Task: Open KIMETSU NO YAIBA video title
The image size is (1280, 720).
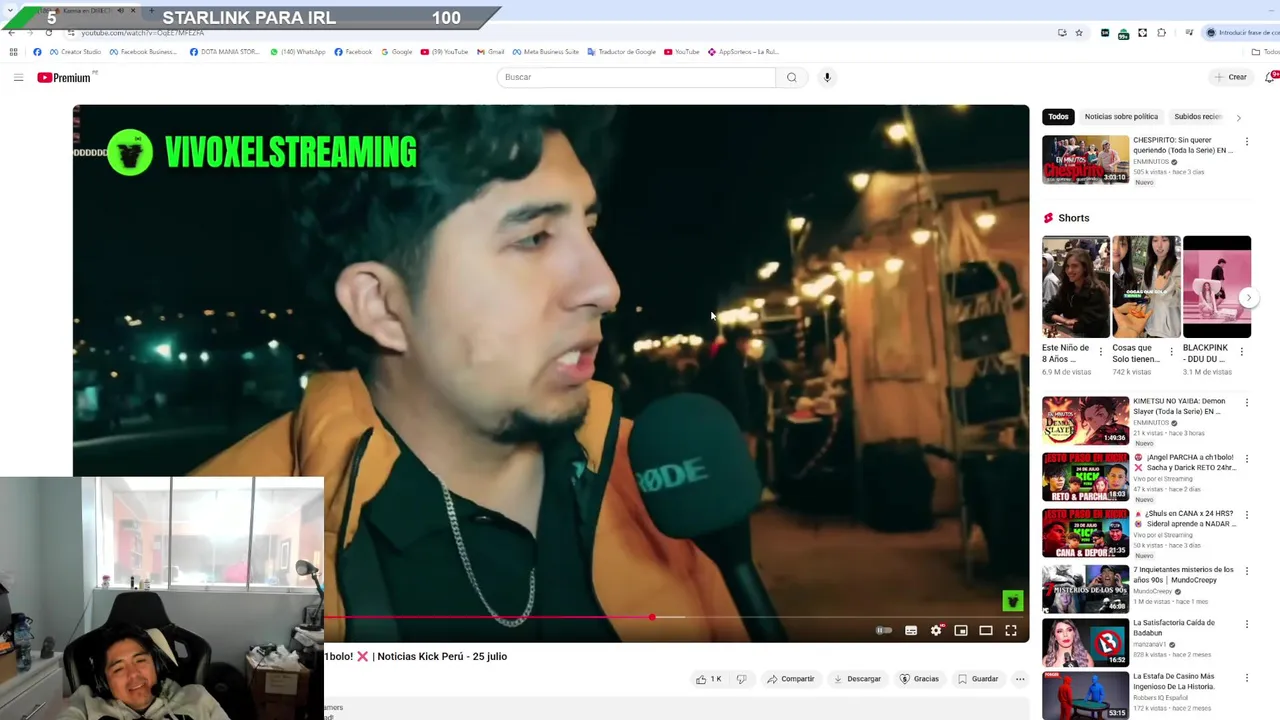Action: (x=1179, y=406)
